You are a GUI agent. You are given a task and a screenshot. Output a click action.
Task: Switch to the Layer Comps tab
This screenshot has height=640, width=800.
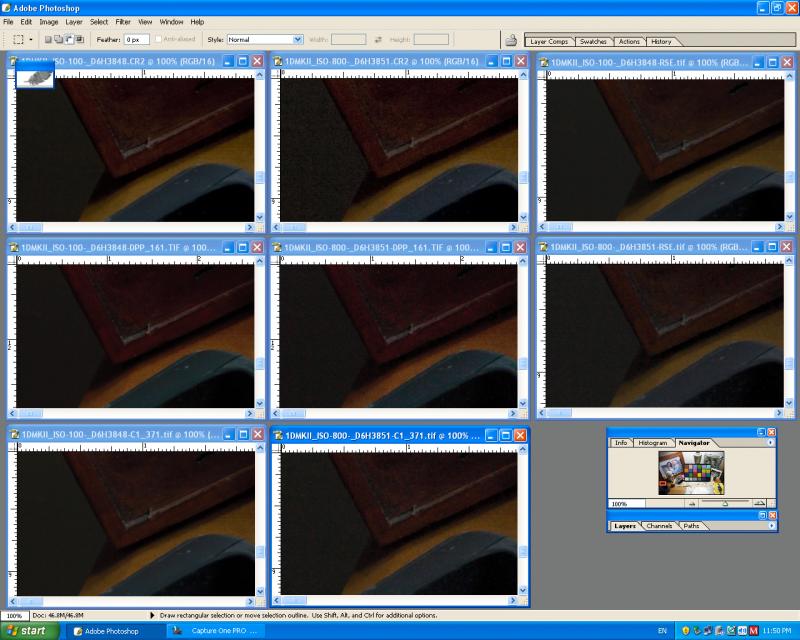tap(549, 41)
